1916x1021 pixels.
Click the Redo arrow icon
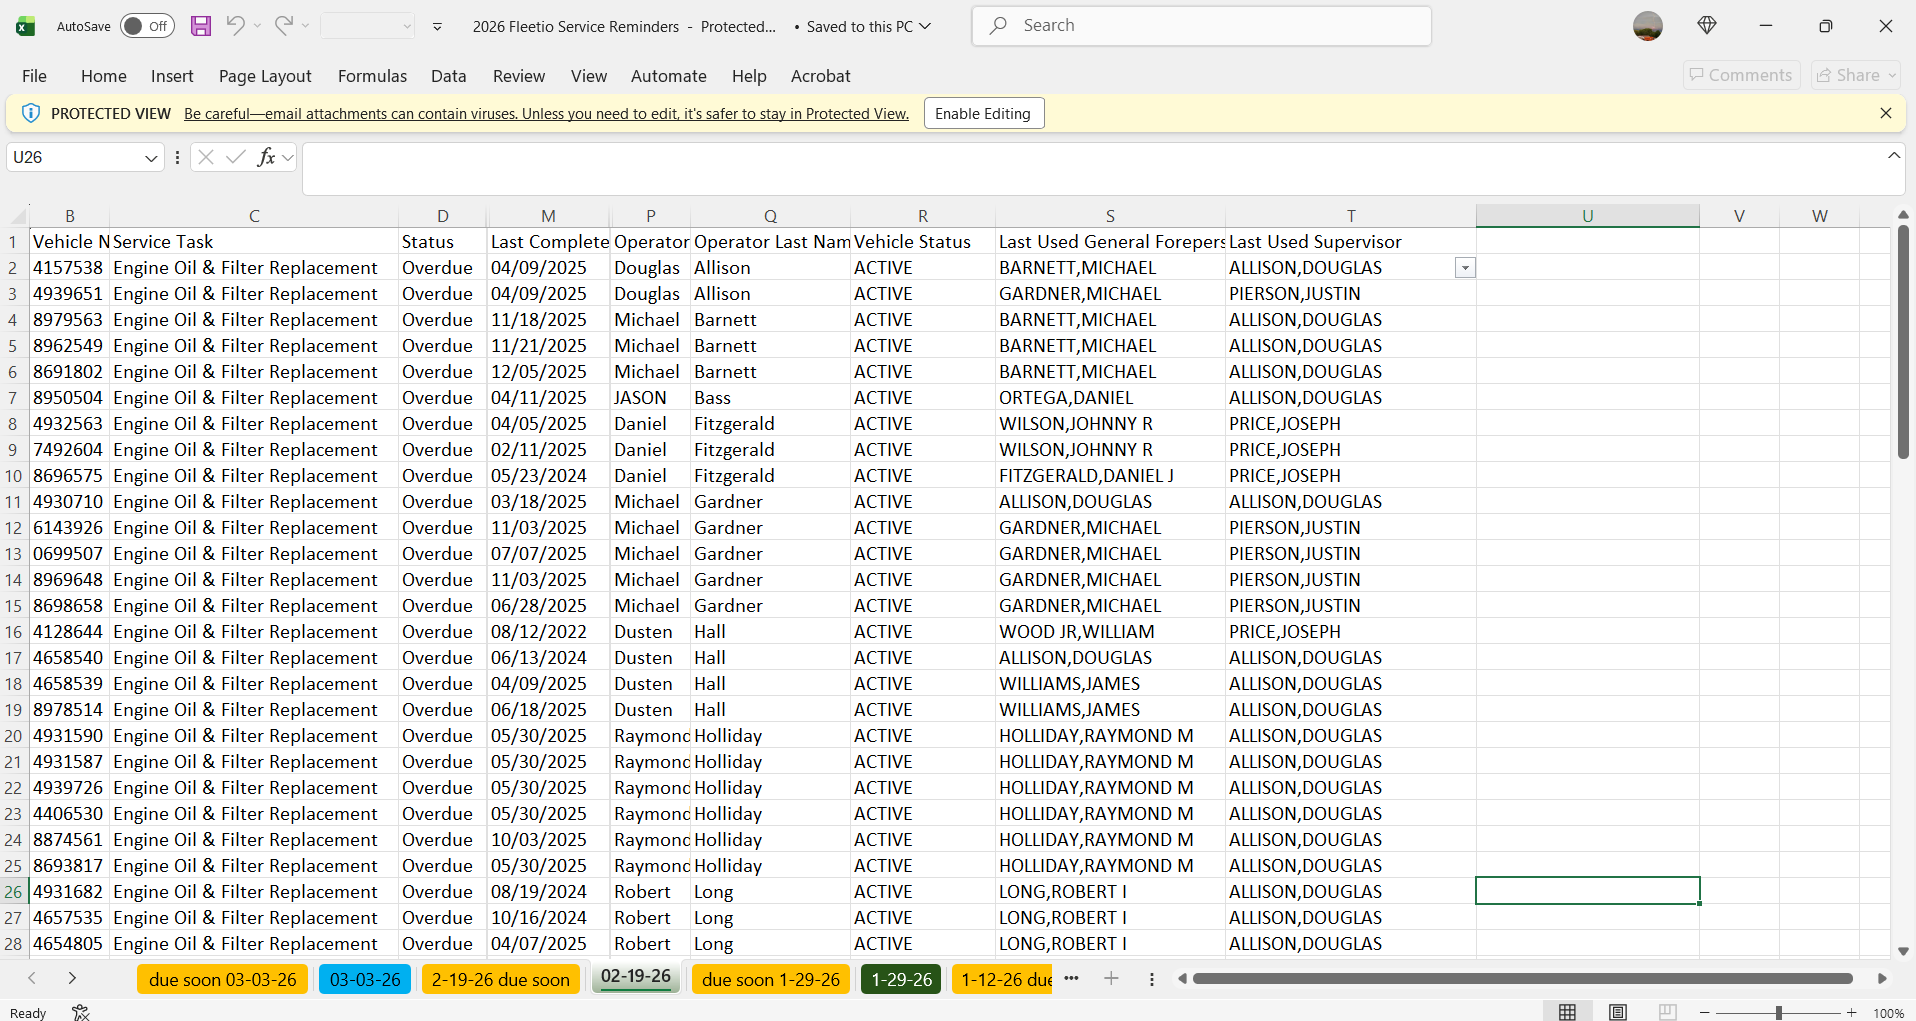click(283, 26)
